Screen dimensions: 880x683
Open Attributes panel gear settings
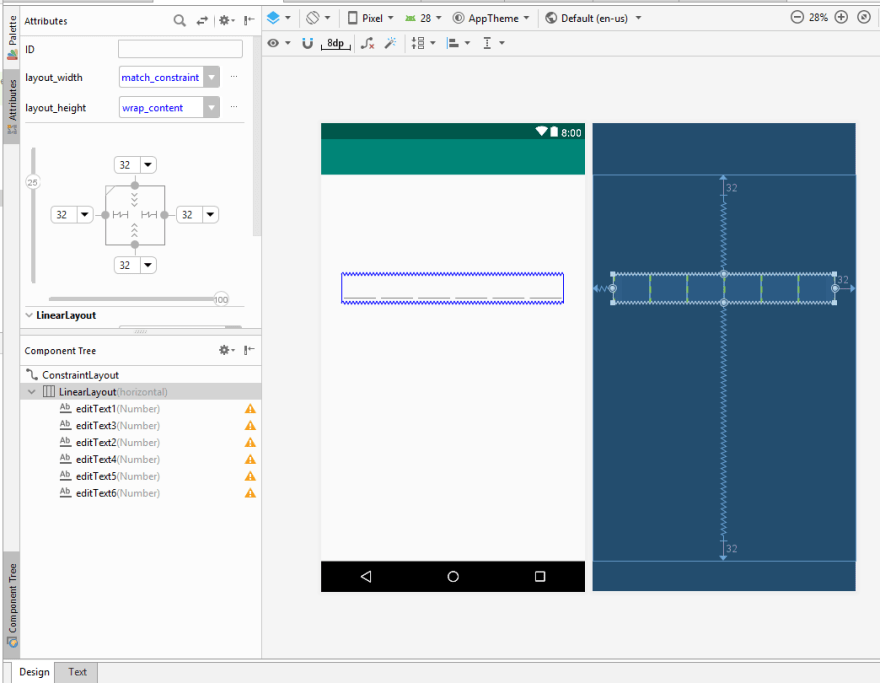click(226, 21)
